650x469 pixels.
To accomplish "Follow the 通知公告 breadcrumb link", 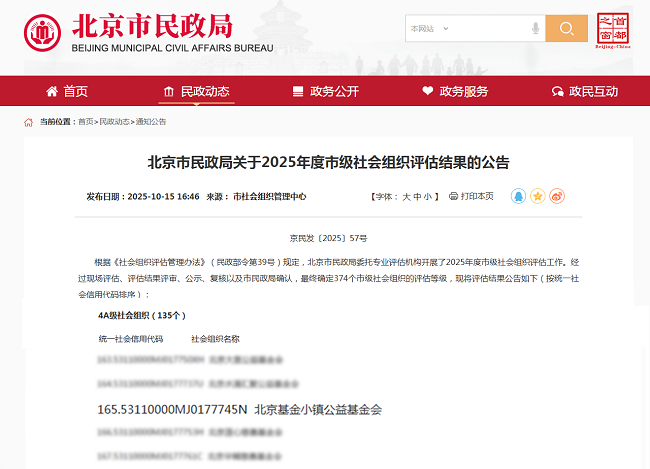I will pyautogui.click(x=151, y=122).
